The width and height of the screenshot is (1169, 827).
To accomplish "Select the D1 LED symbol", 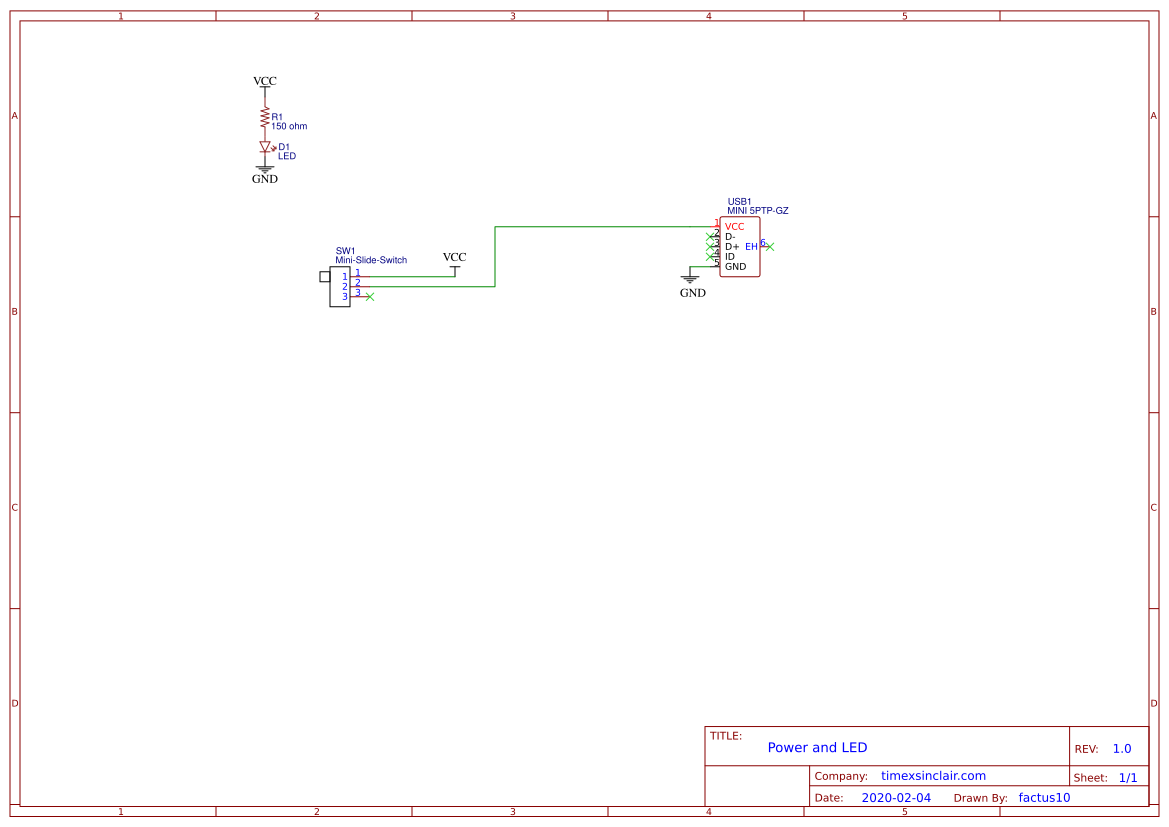I will 265,146.
